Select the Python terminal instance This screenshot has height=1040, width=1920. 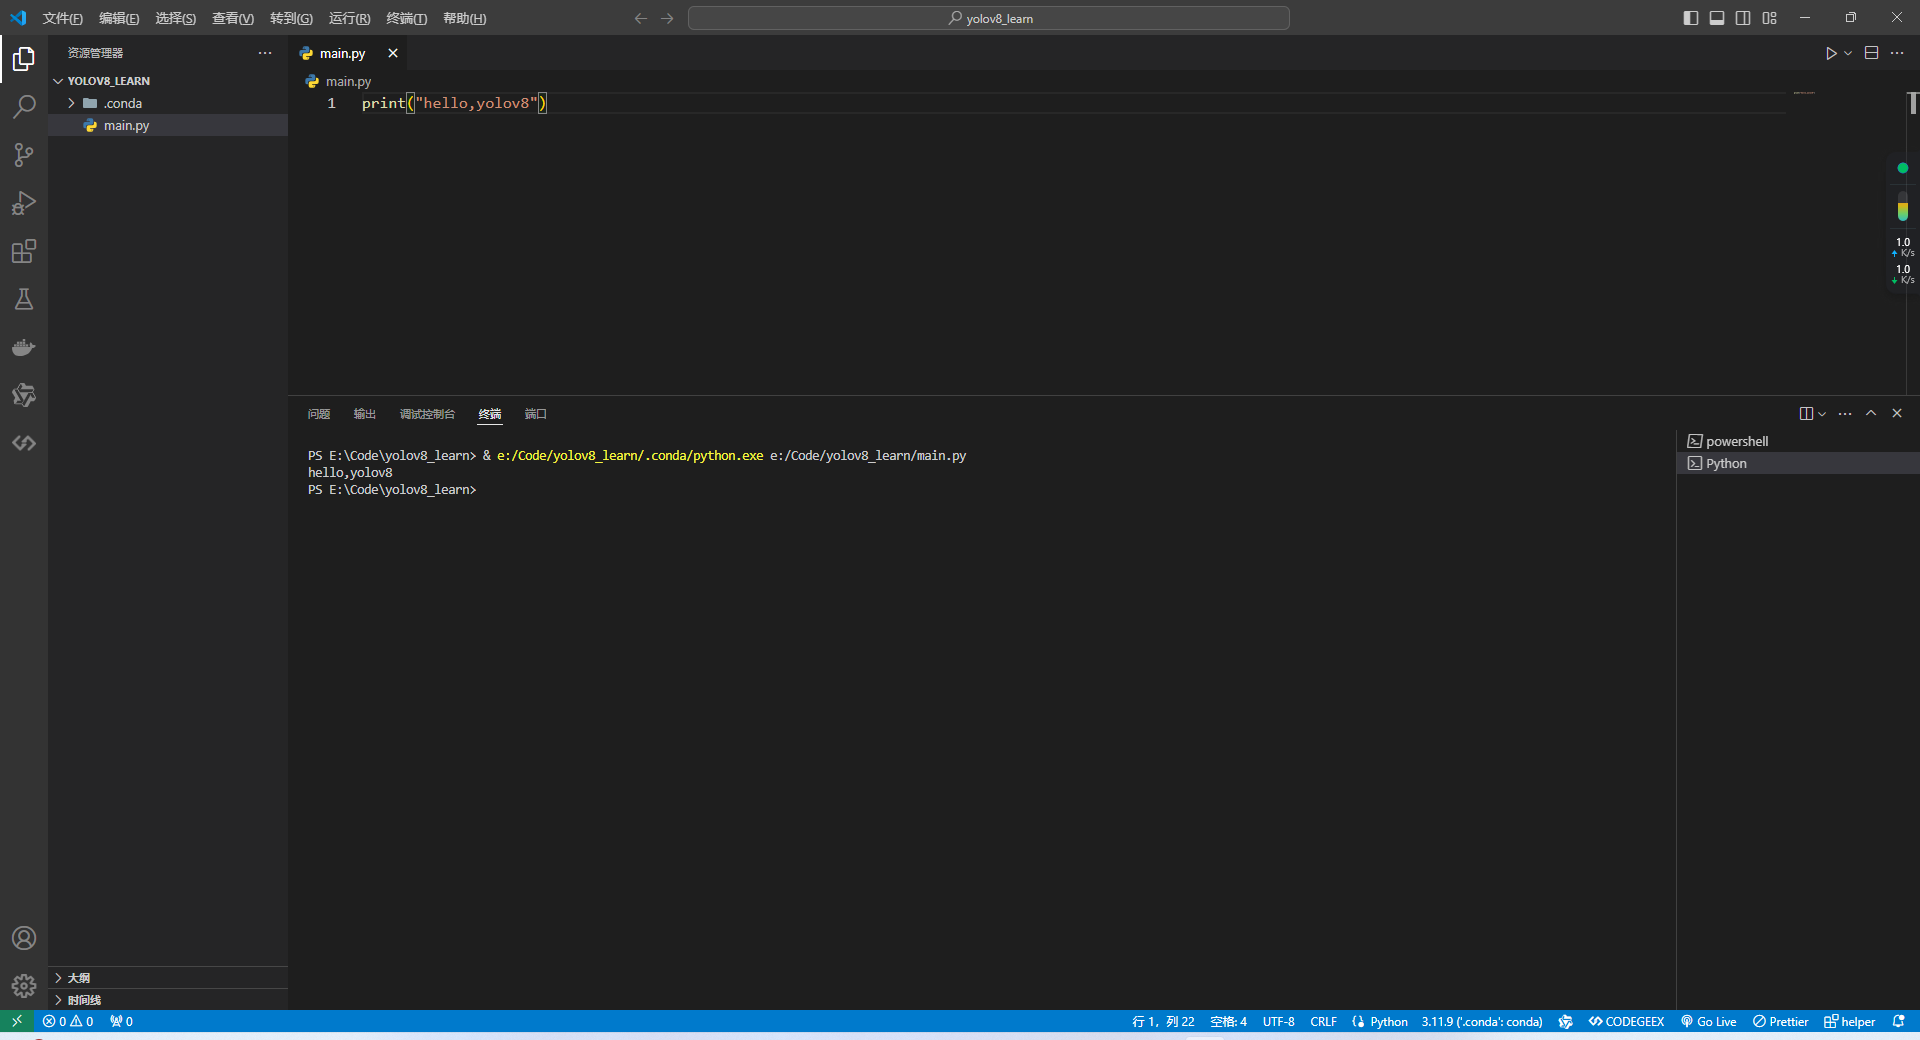[1798, 463]
